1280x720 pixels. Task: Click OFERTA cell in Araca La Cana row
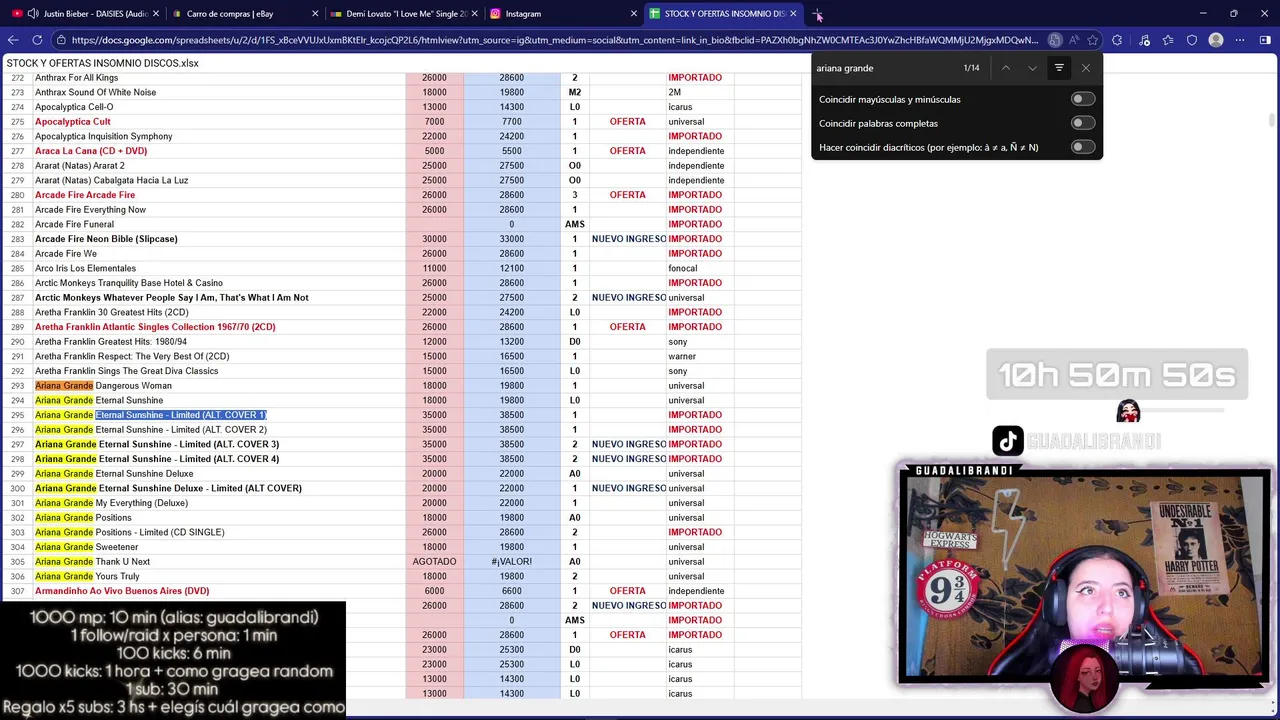tap(628, 151)
